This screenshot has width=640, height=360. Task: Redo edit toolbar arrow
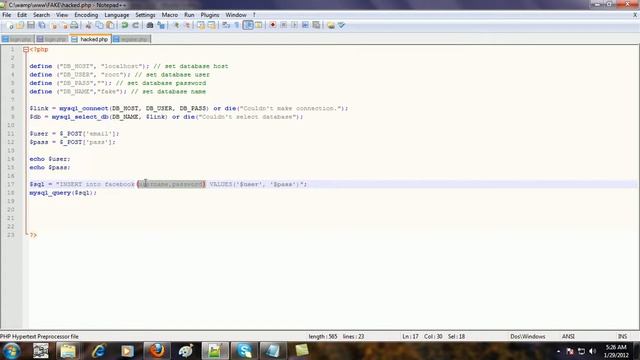136,25
